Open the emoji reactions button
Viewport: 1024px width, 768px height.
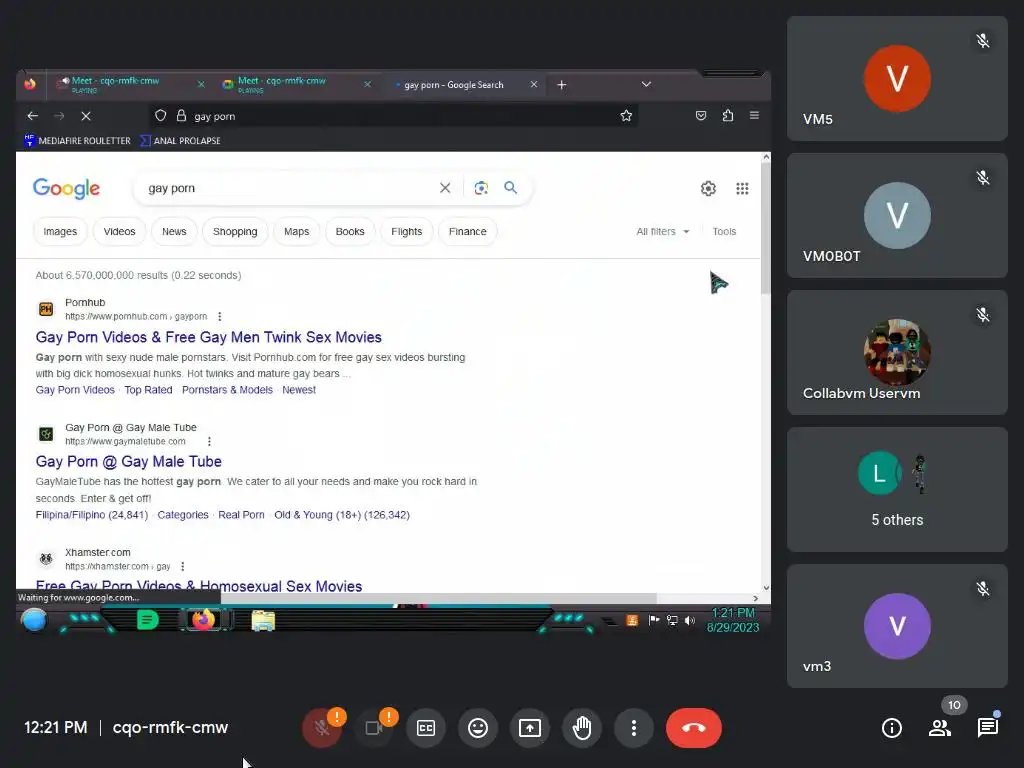tap(478, 728)
